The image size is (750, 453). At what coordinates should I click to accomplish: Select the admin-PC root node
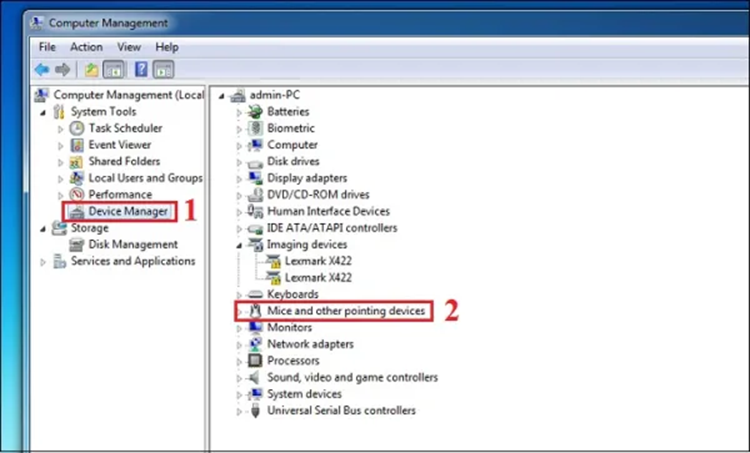coord(277,95)
